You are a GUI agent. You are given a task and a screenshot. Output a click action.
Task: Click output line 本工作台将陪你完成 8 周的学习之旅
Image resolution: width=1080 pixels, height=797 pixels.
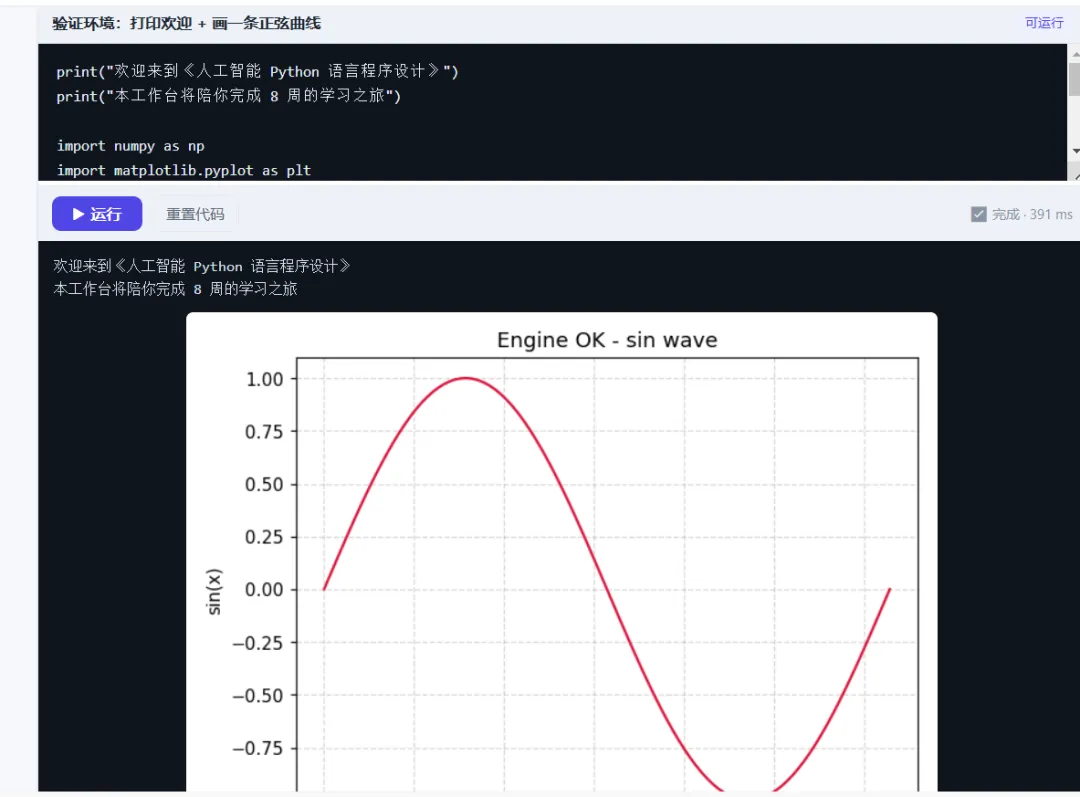click(x=175, y=289)
